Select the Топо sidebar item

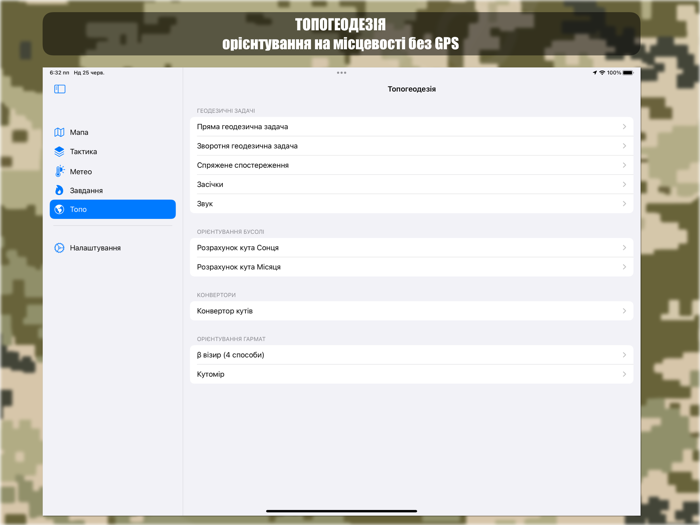[x=112, y=209]
